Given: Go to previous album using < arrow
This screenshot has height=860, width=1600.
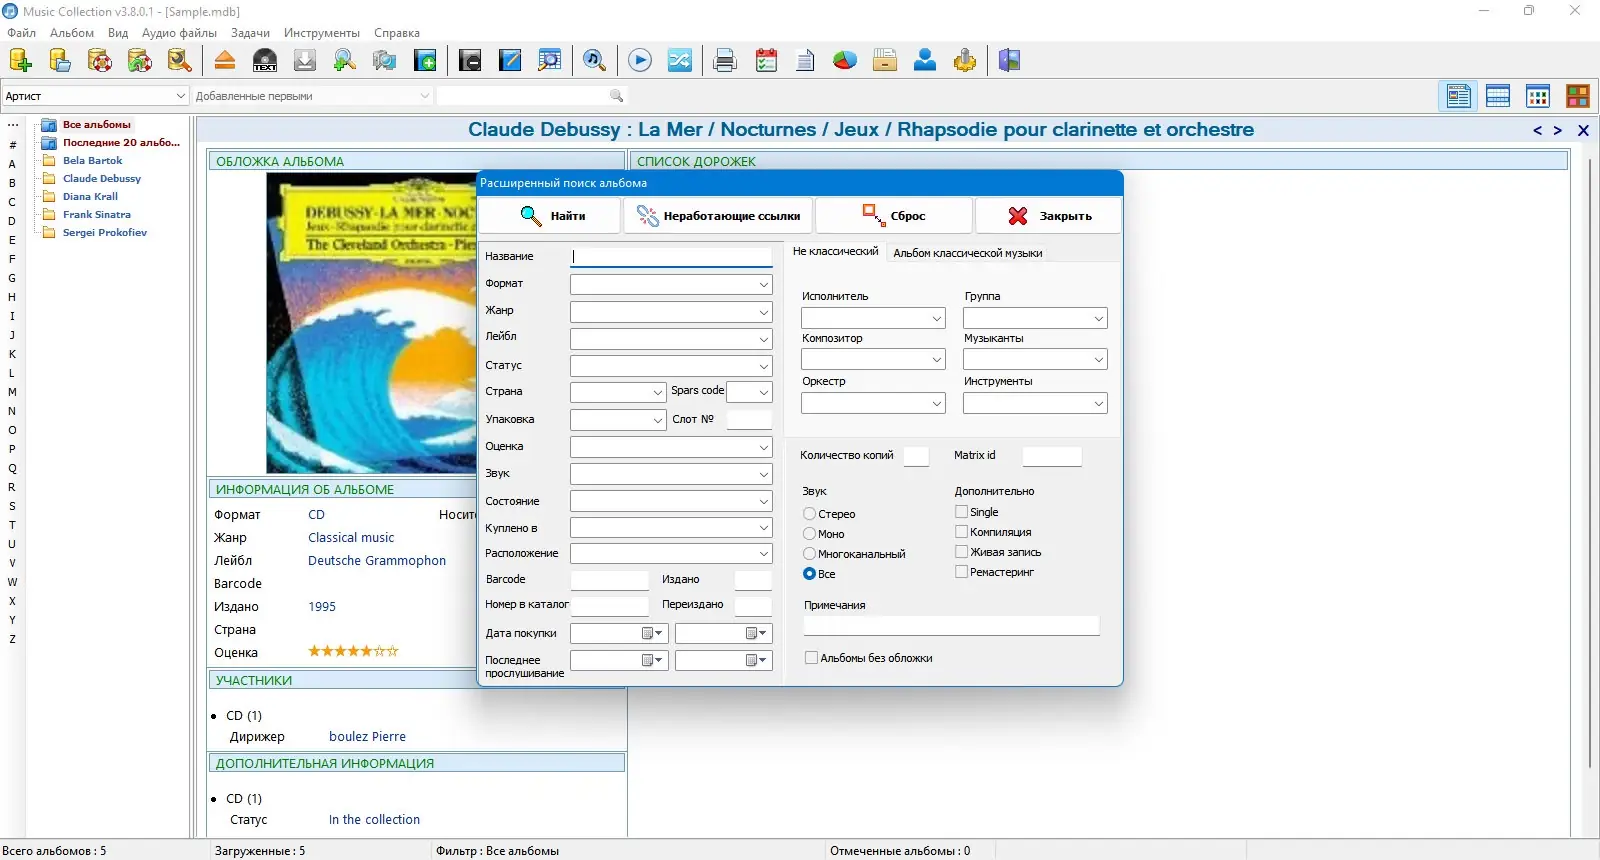Looking at the screenshot, I should 1537,130.
